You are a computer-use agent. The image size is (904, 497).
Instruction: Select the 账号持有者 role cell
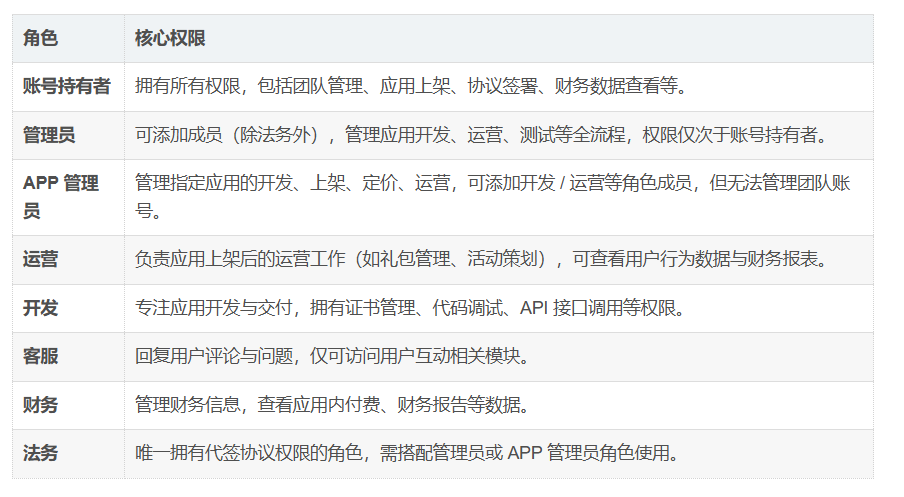click(68, 87)
